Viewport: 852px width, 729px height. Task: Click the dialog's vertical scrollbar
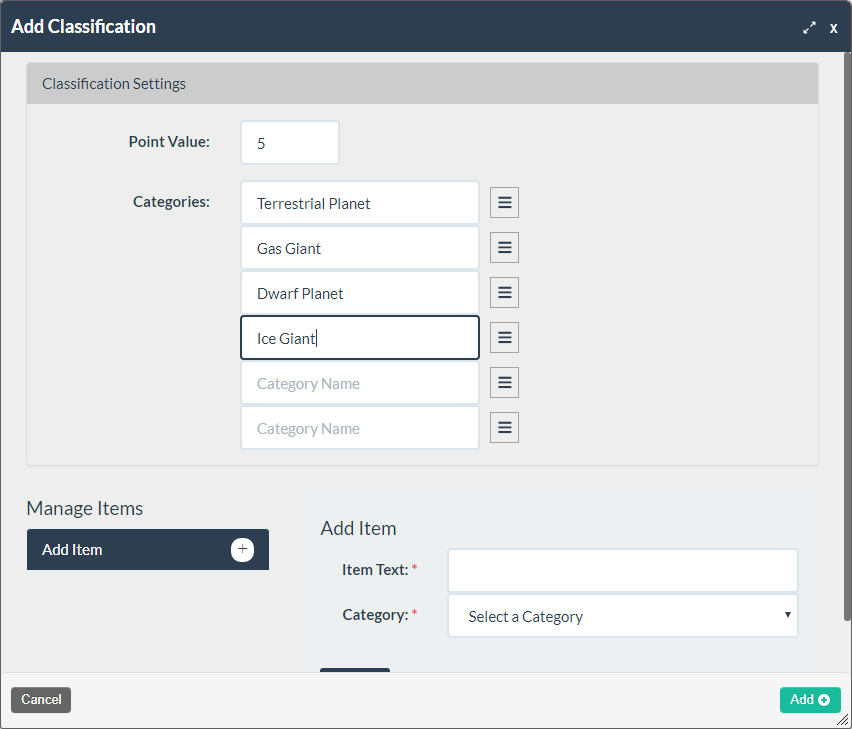[x=847, y=337]
